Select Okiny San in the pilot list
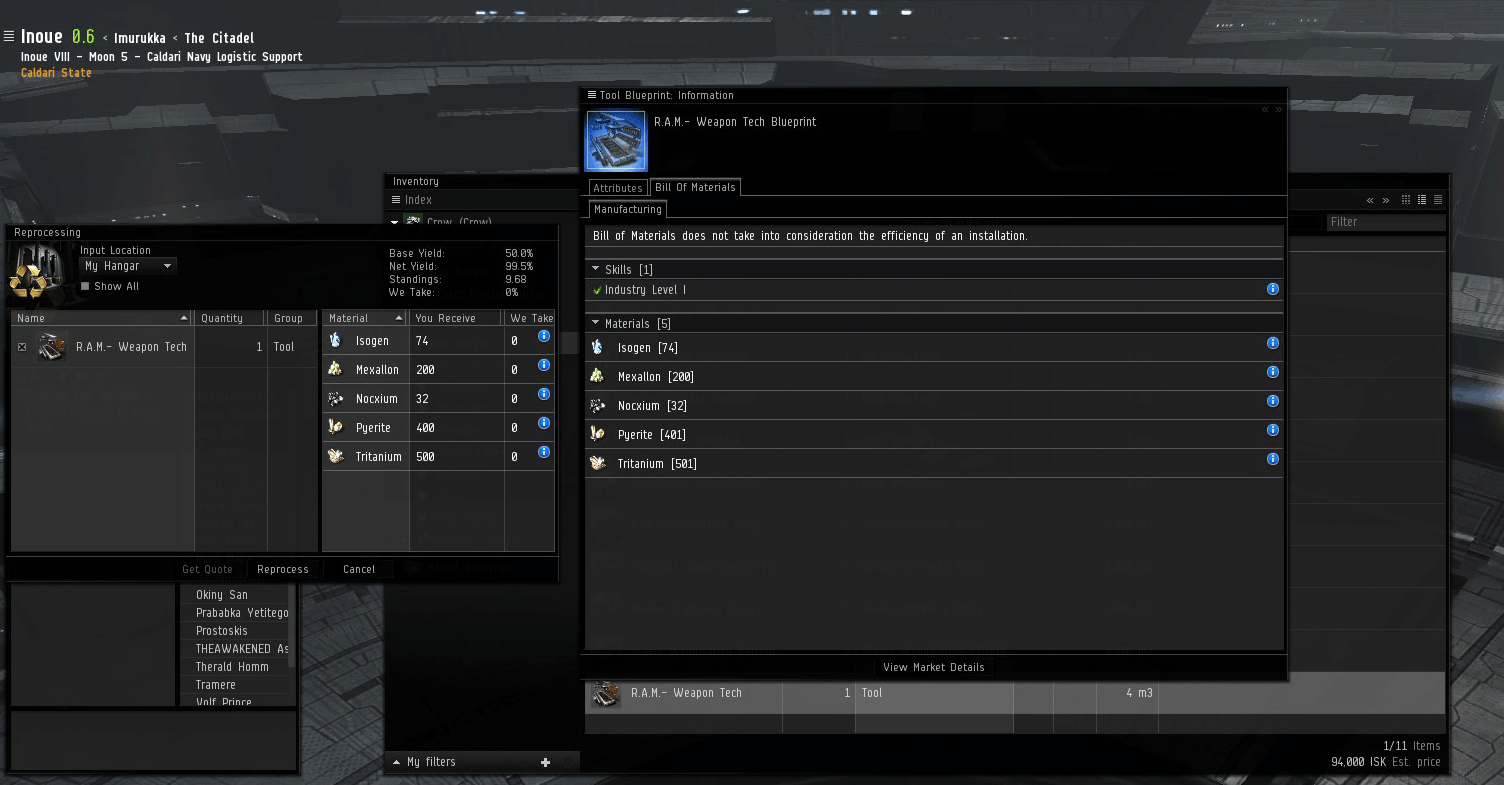Image resolution: width=1504 pixels, height=785 pixels. coord(235,595)
